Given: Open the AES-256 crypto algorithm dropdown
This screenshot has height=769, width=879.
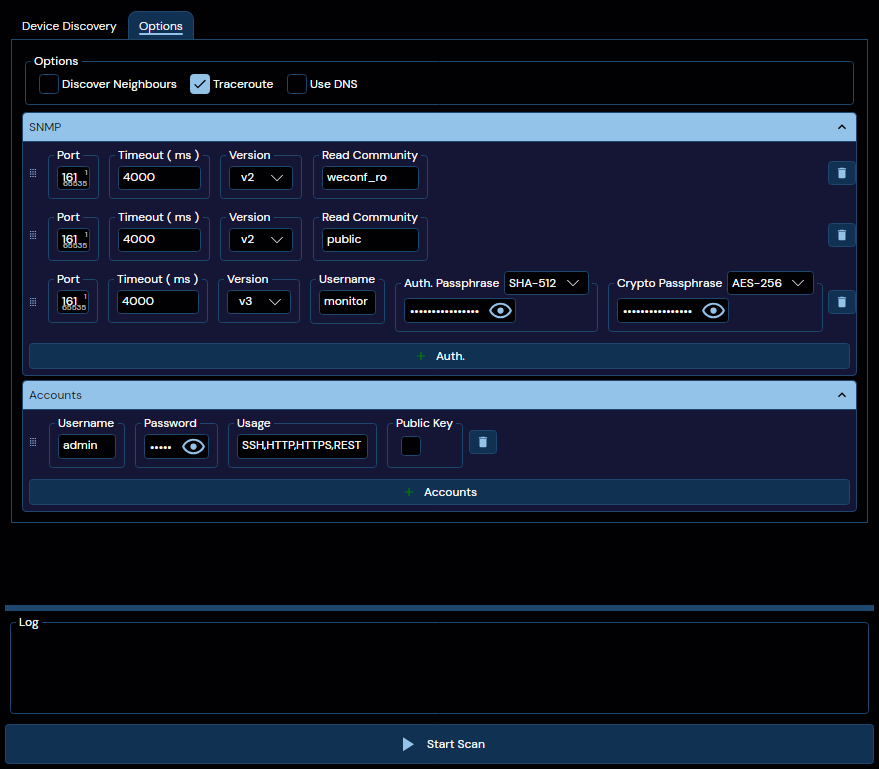Looking at the screenshot, I should coord(770,283).
